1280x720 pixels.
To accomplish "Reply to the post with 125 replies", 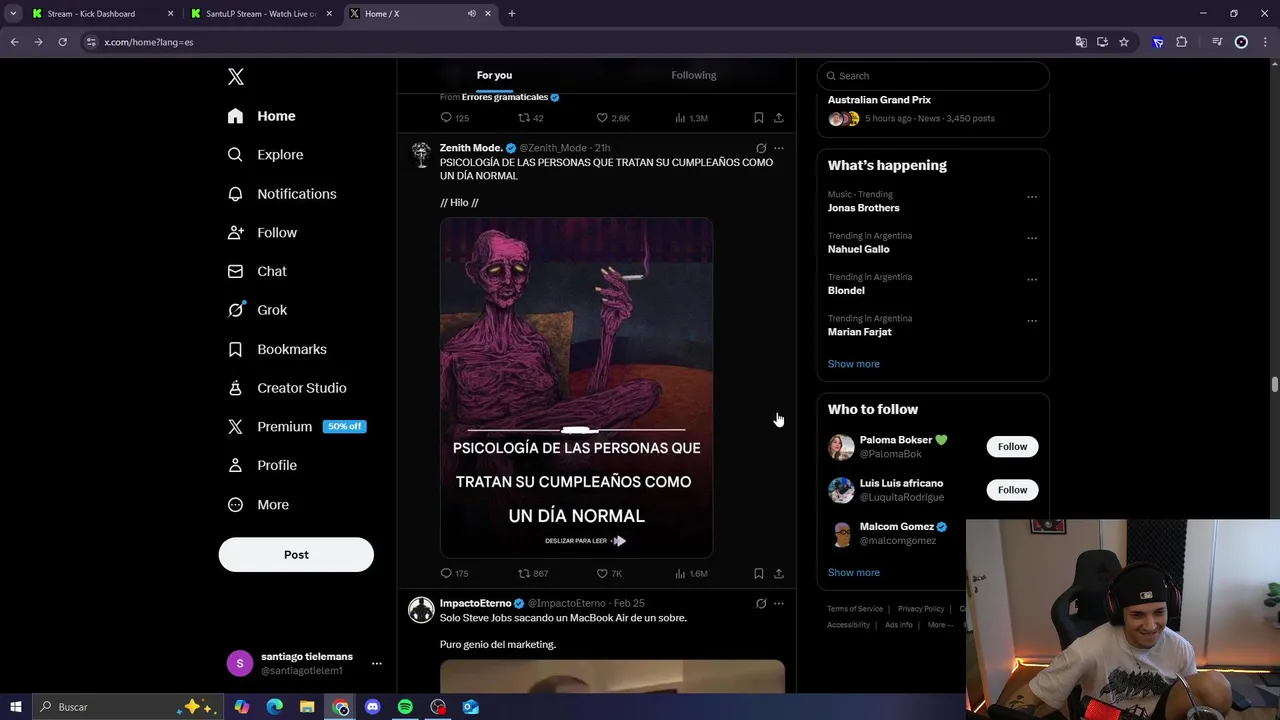I will 455,118.
